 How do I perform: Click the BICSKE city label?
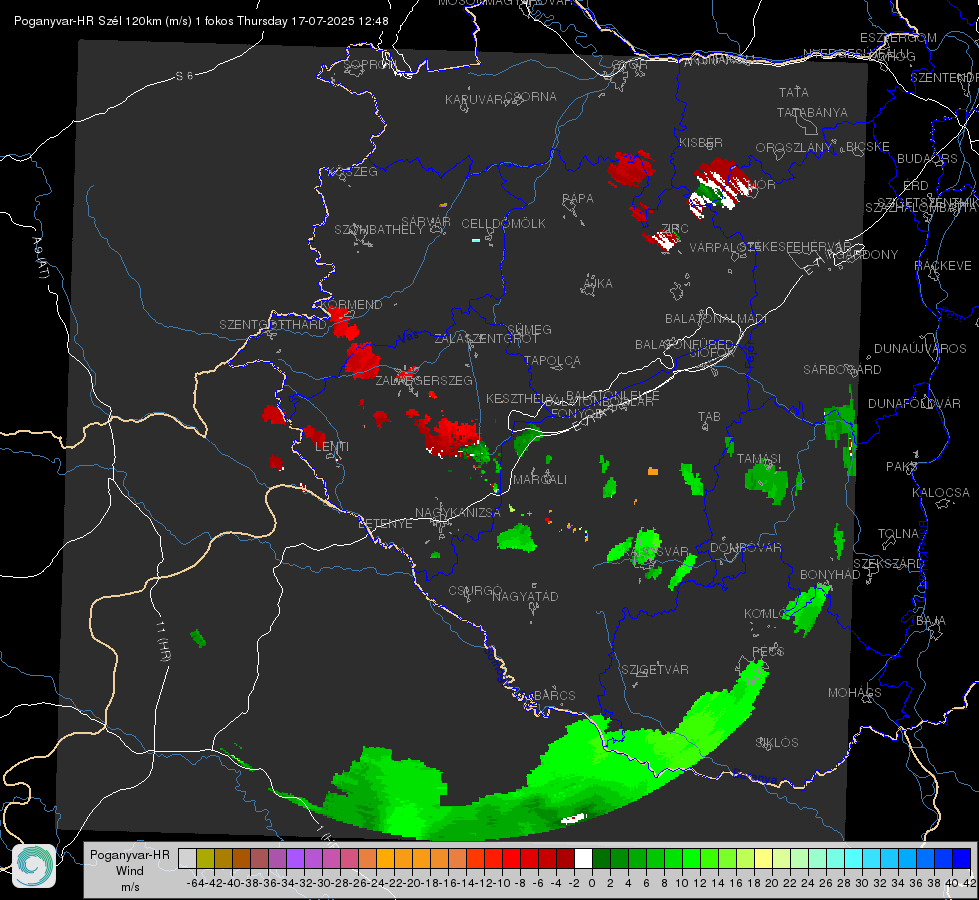click(868, 146)
